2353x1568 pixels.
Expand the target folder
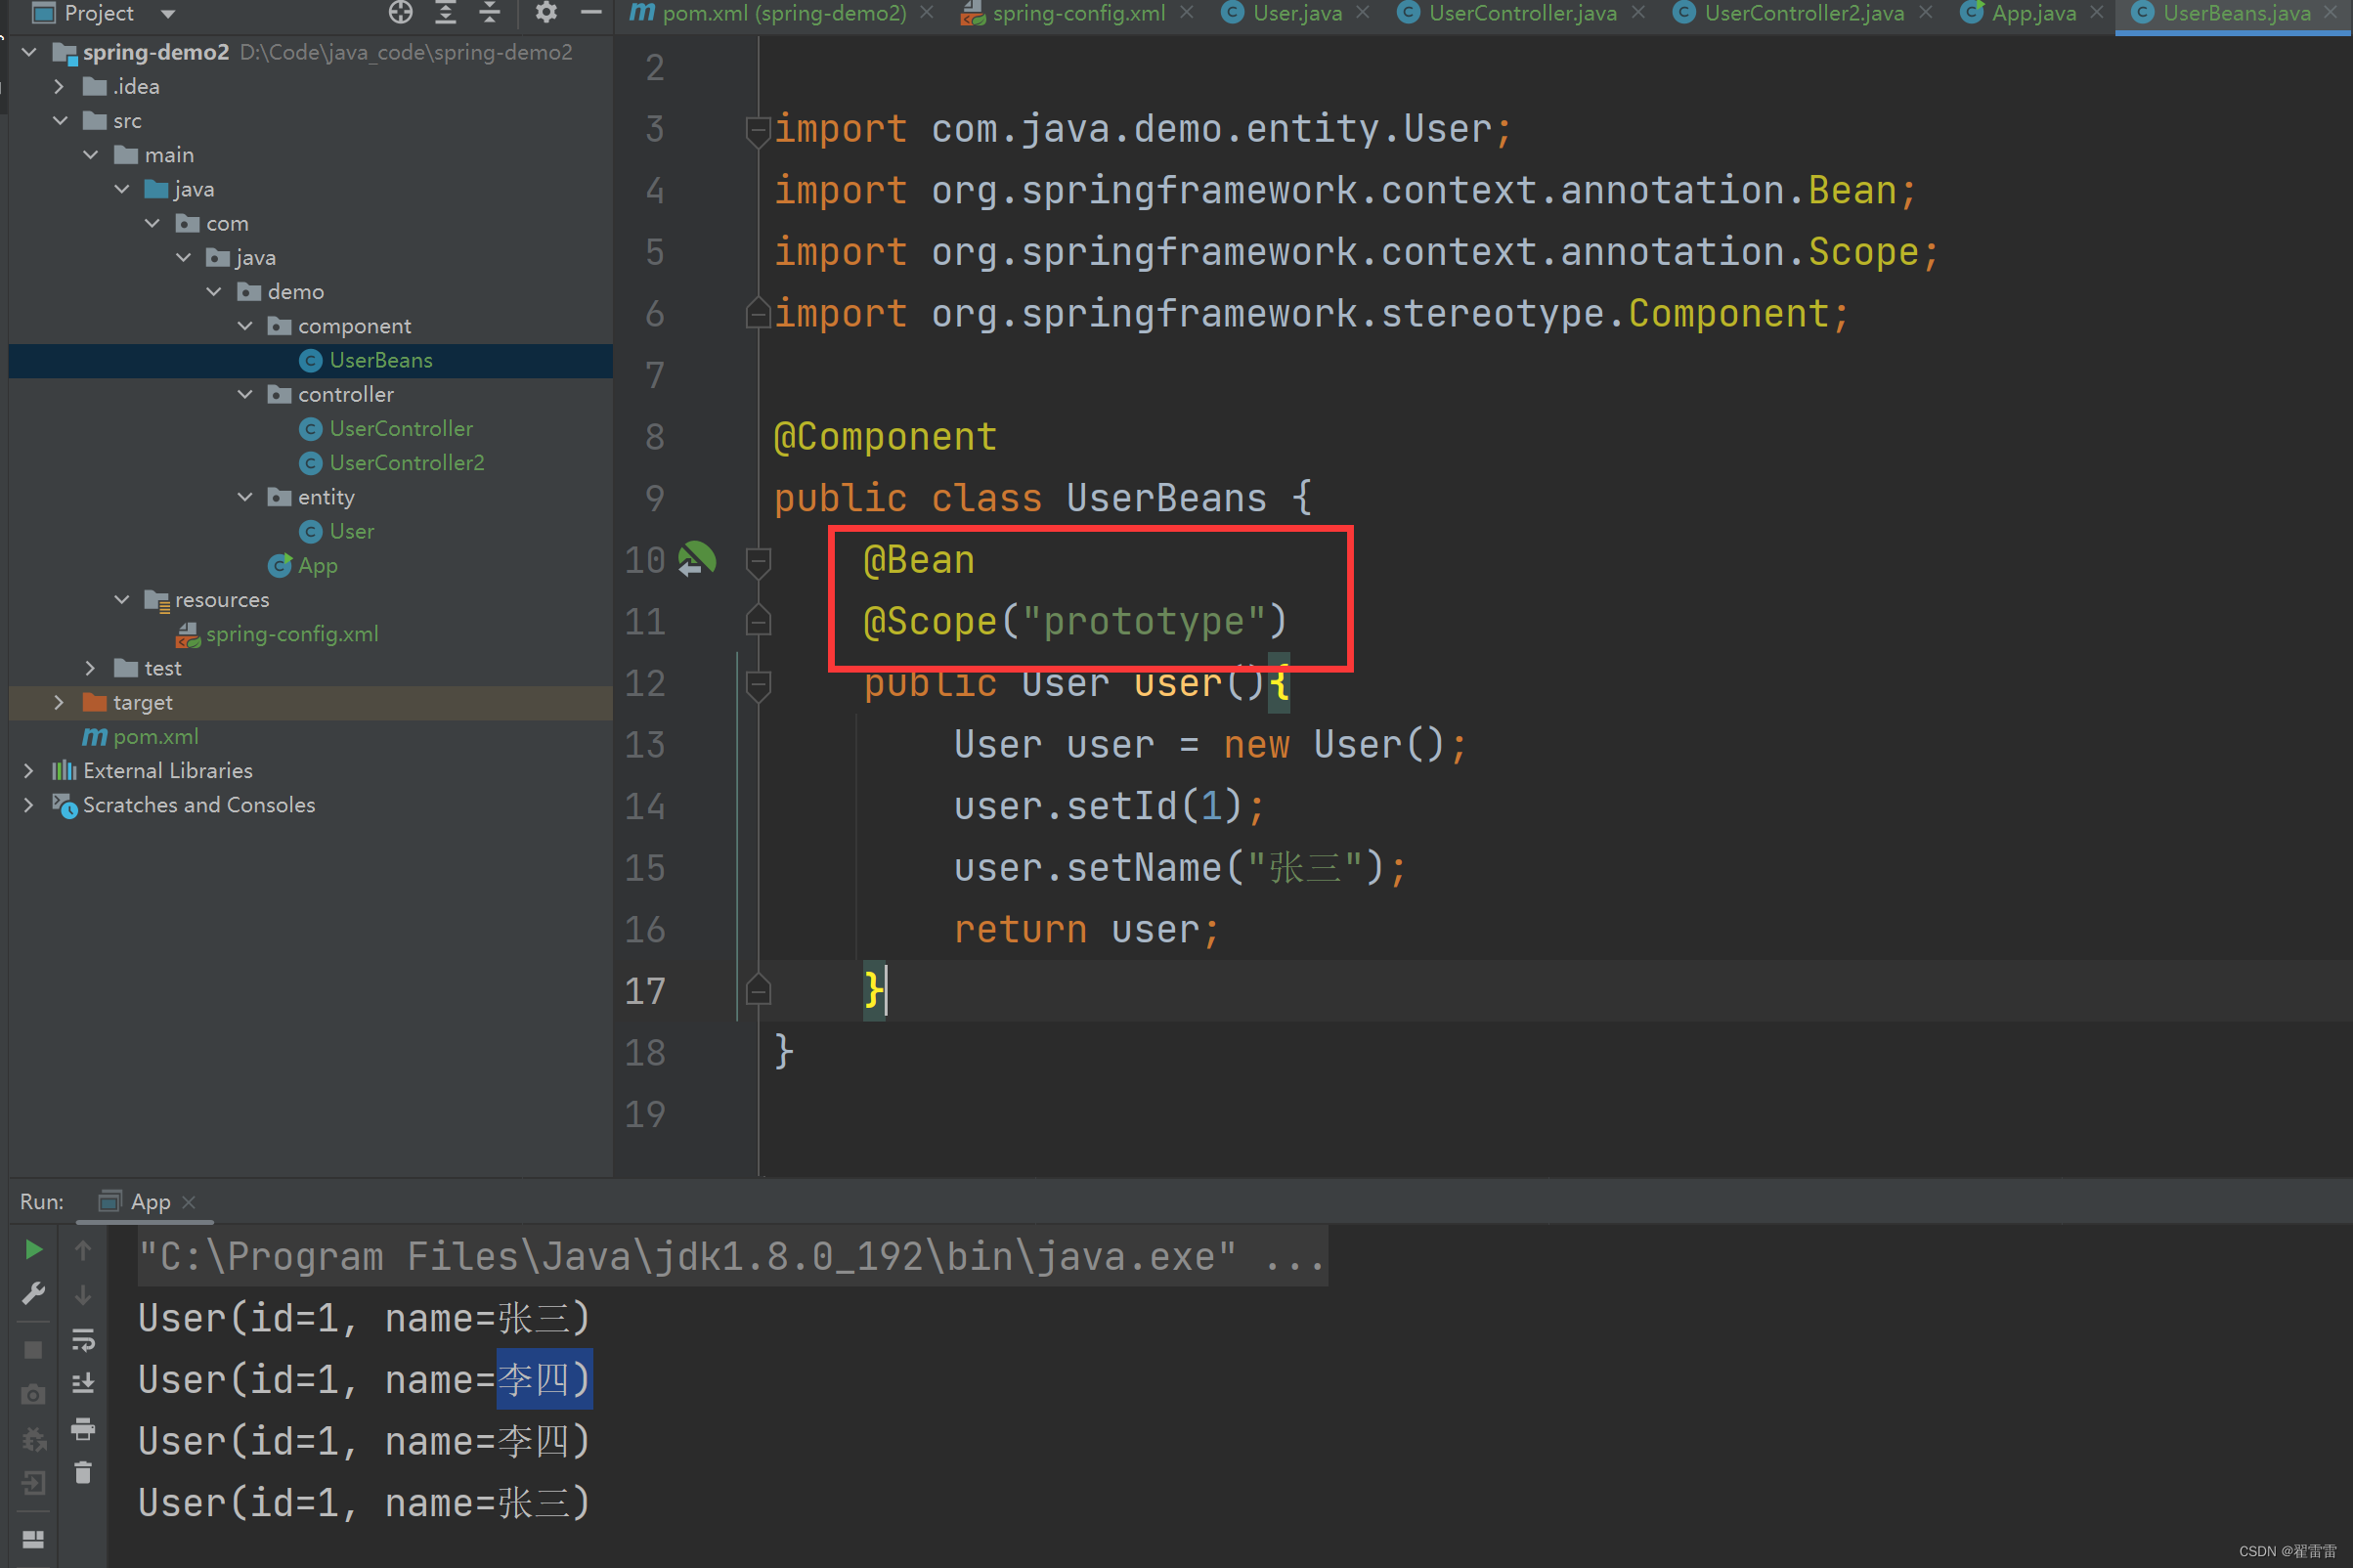click(x=59, y=702)
